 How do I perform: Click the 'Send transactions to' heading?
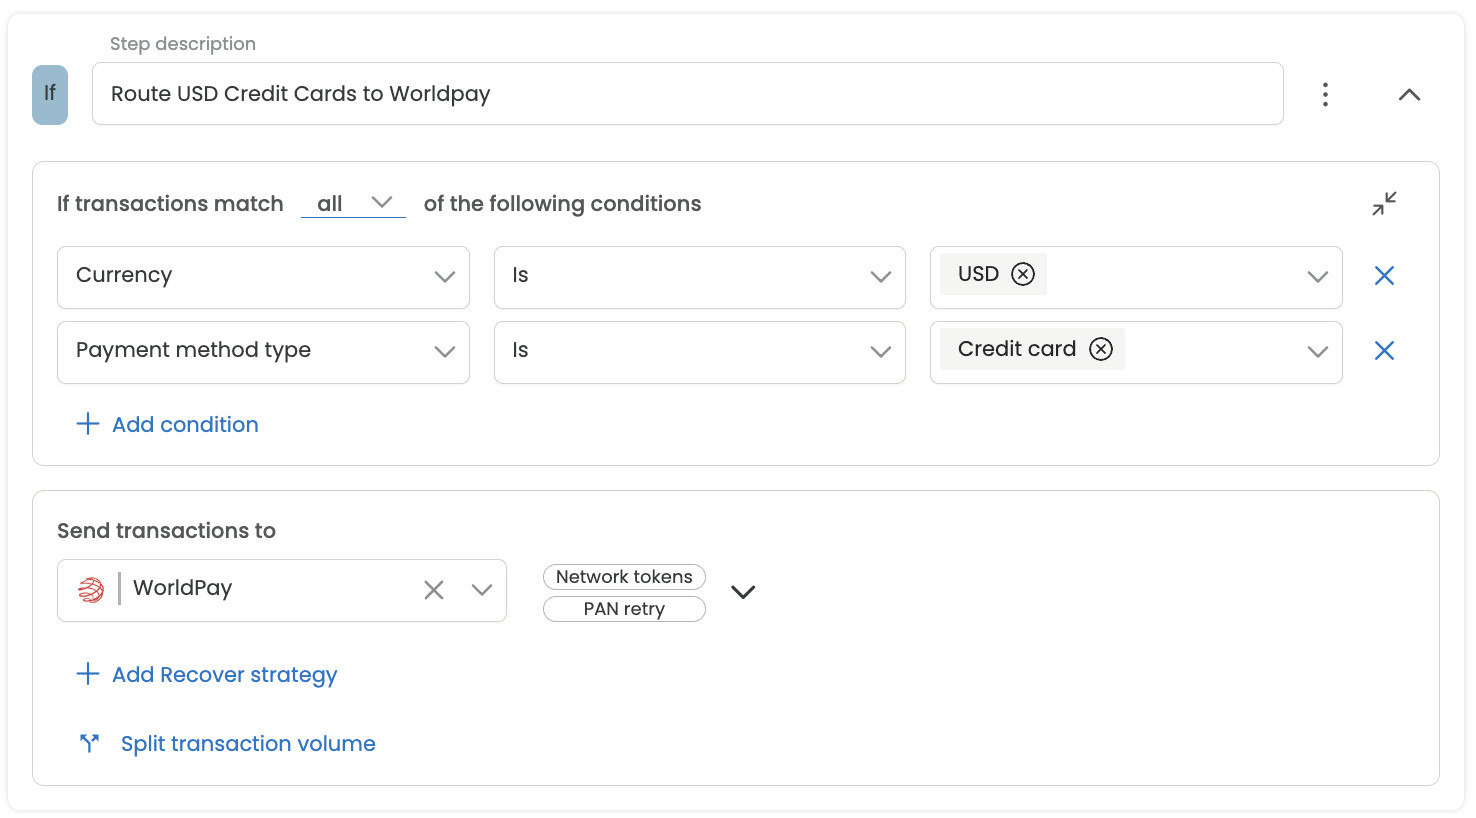click(166, 531)
